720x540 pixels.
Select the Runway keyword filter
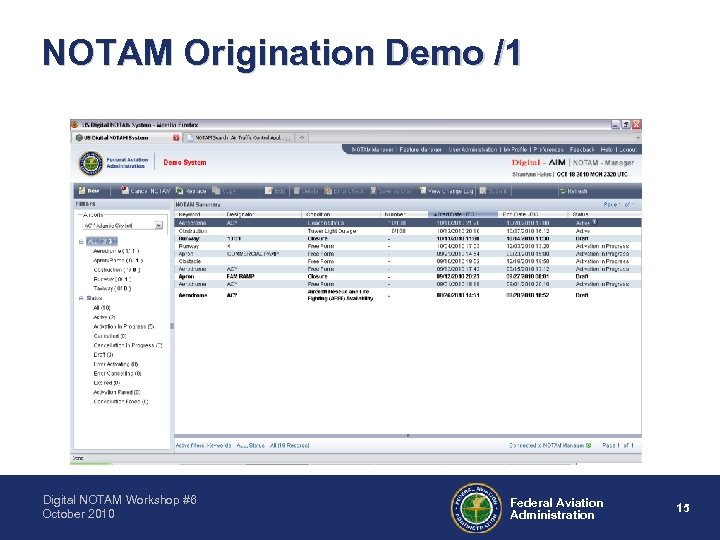pos(112,279)
